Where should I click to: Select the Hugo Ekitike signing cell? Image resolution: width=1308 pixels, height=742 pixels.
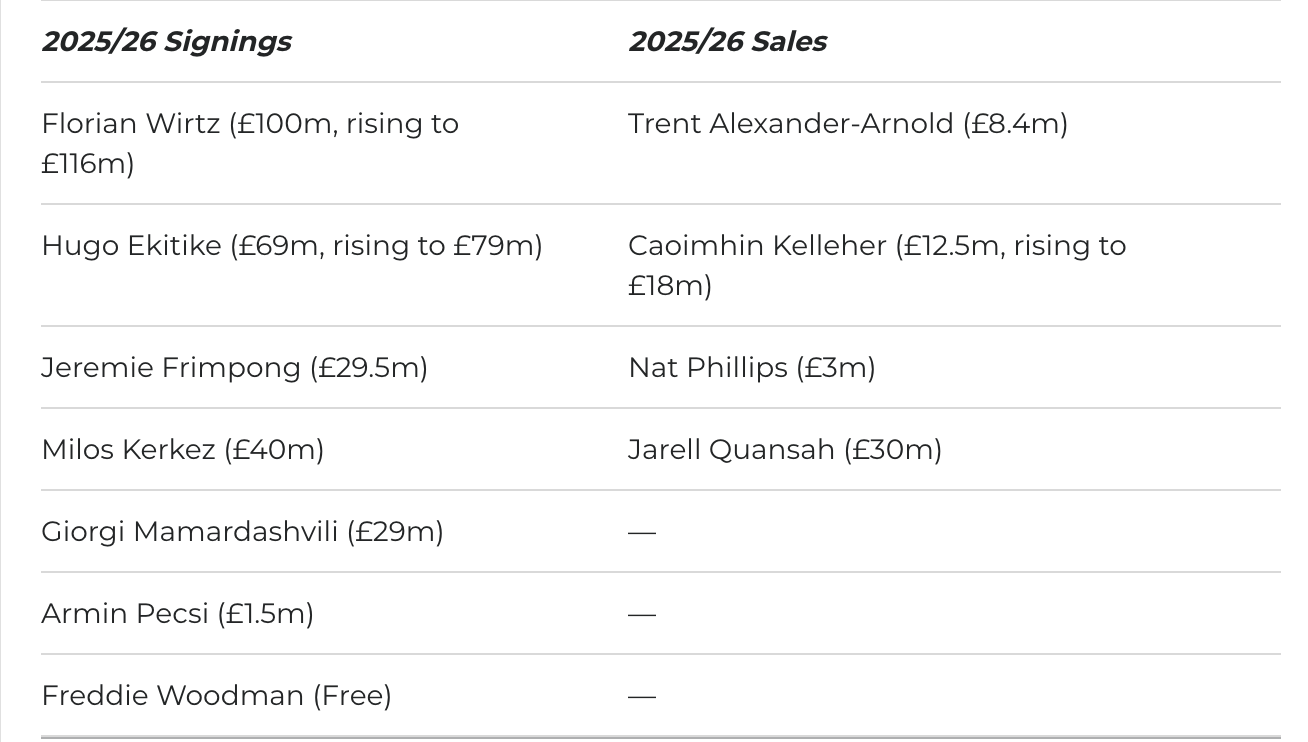pos(292,246)
